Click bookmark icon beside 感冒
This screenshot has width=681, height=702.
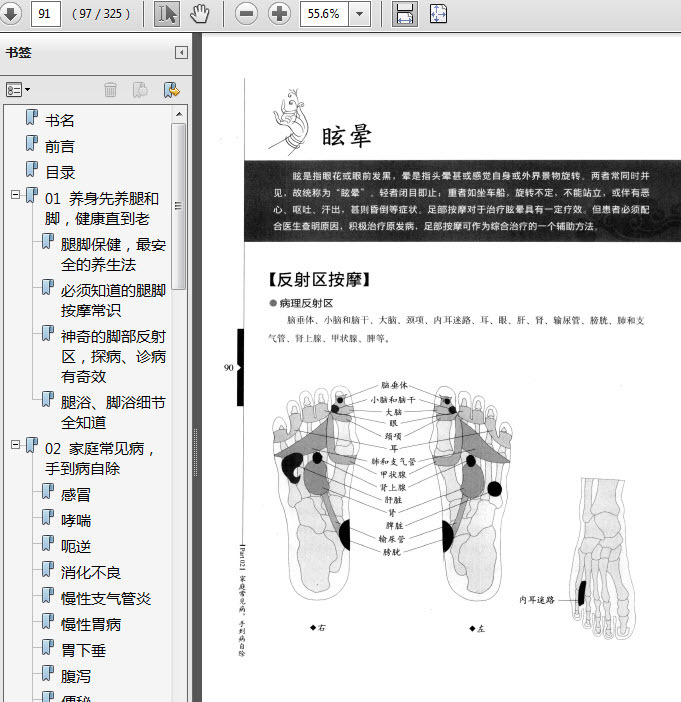(48, 492)
